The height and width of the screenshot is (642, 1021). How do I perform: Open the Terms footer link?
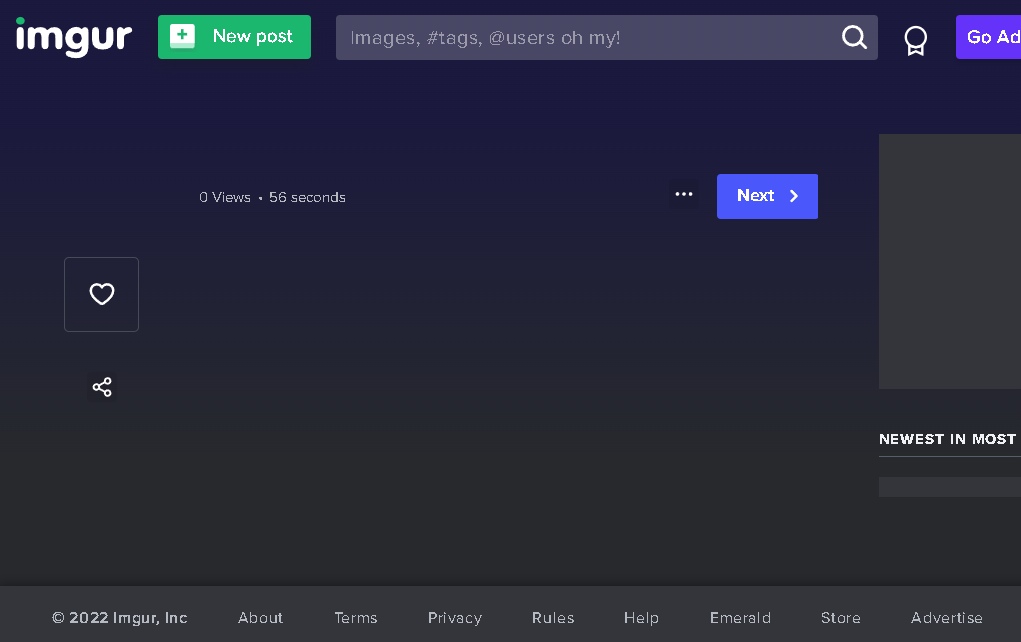point(356,618)
